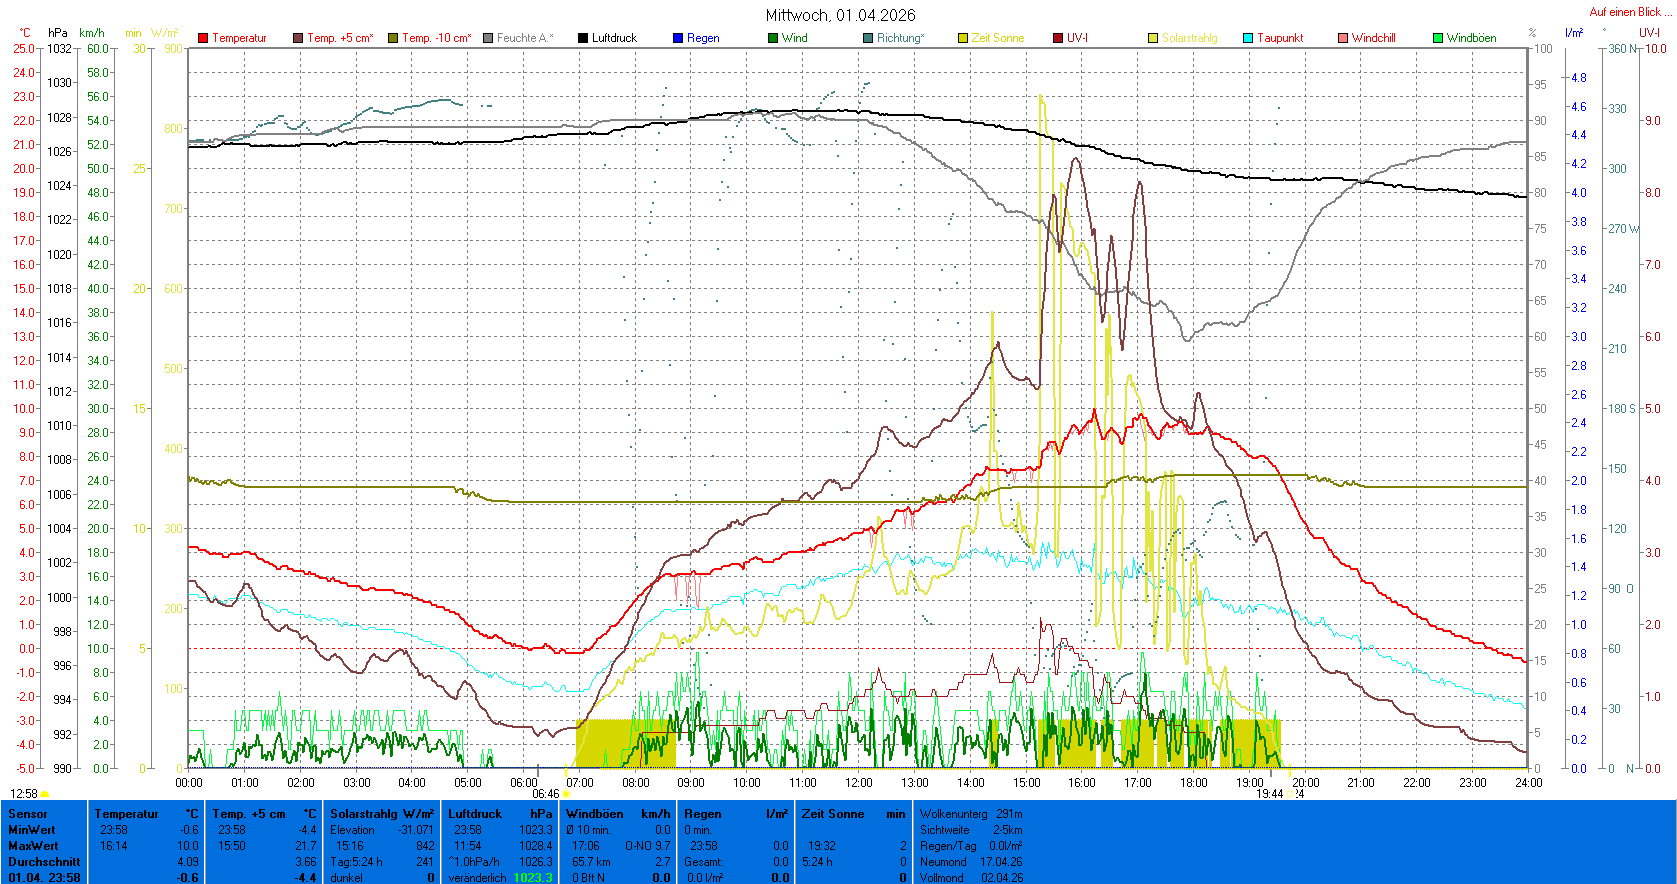Click the Feuchte A.* legend label
The height and width of the screenshot is (884, 1677).
[x=524, y=38]
